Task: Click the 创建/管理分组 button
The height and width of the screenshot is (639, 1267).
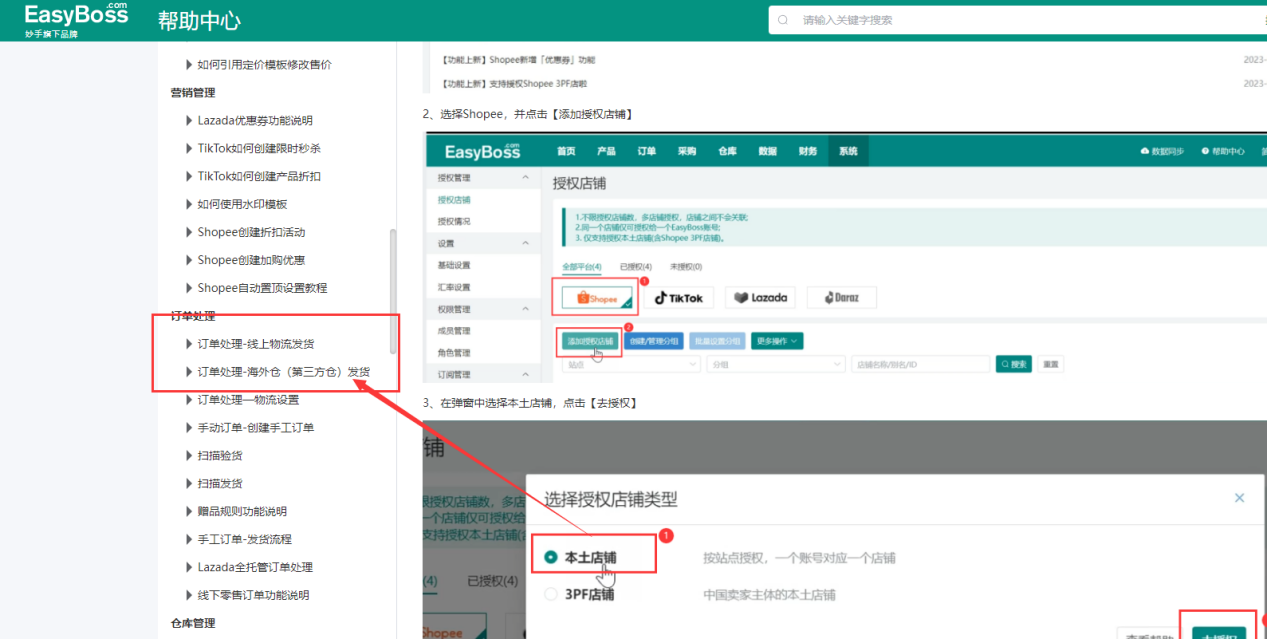Action: coord(654,340)
